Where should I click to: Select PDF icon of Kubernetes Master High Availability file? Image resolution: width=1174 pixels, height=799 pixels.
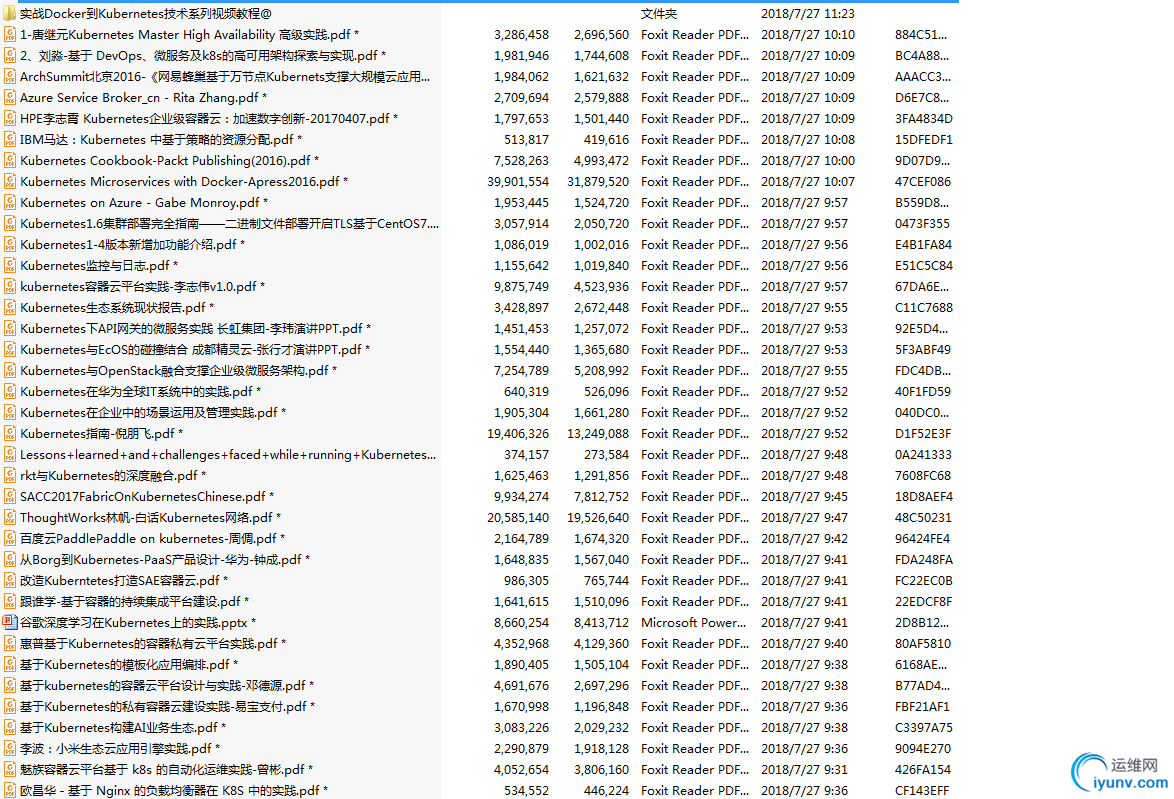click(x=10, y=34)
